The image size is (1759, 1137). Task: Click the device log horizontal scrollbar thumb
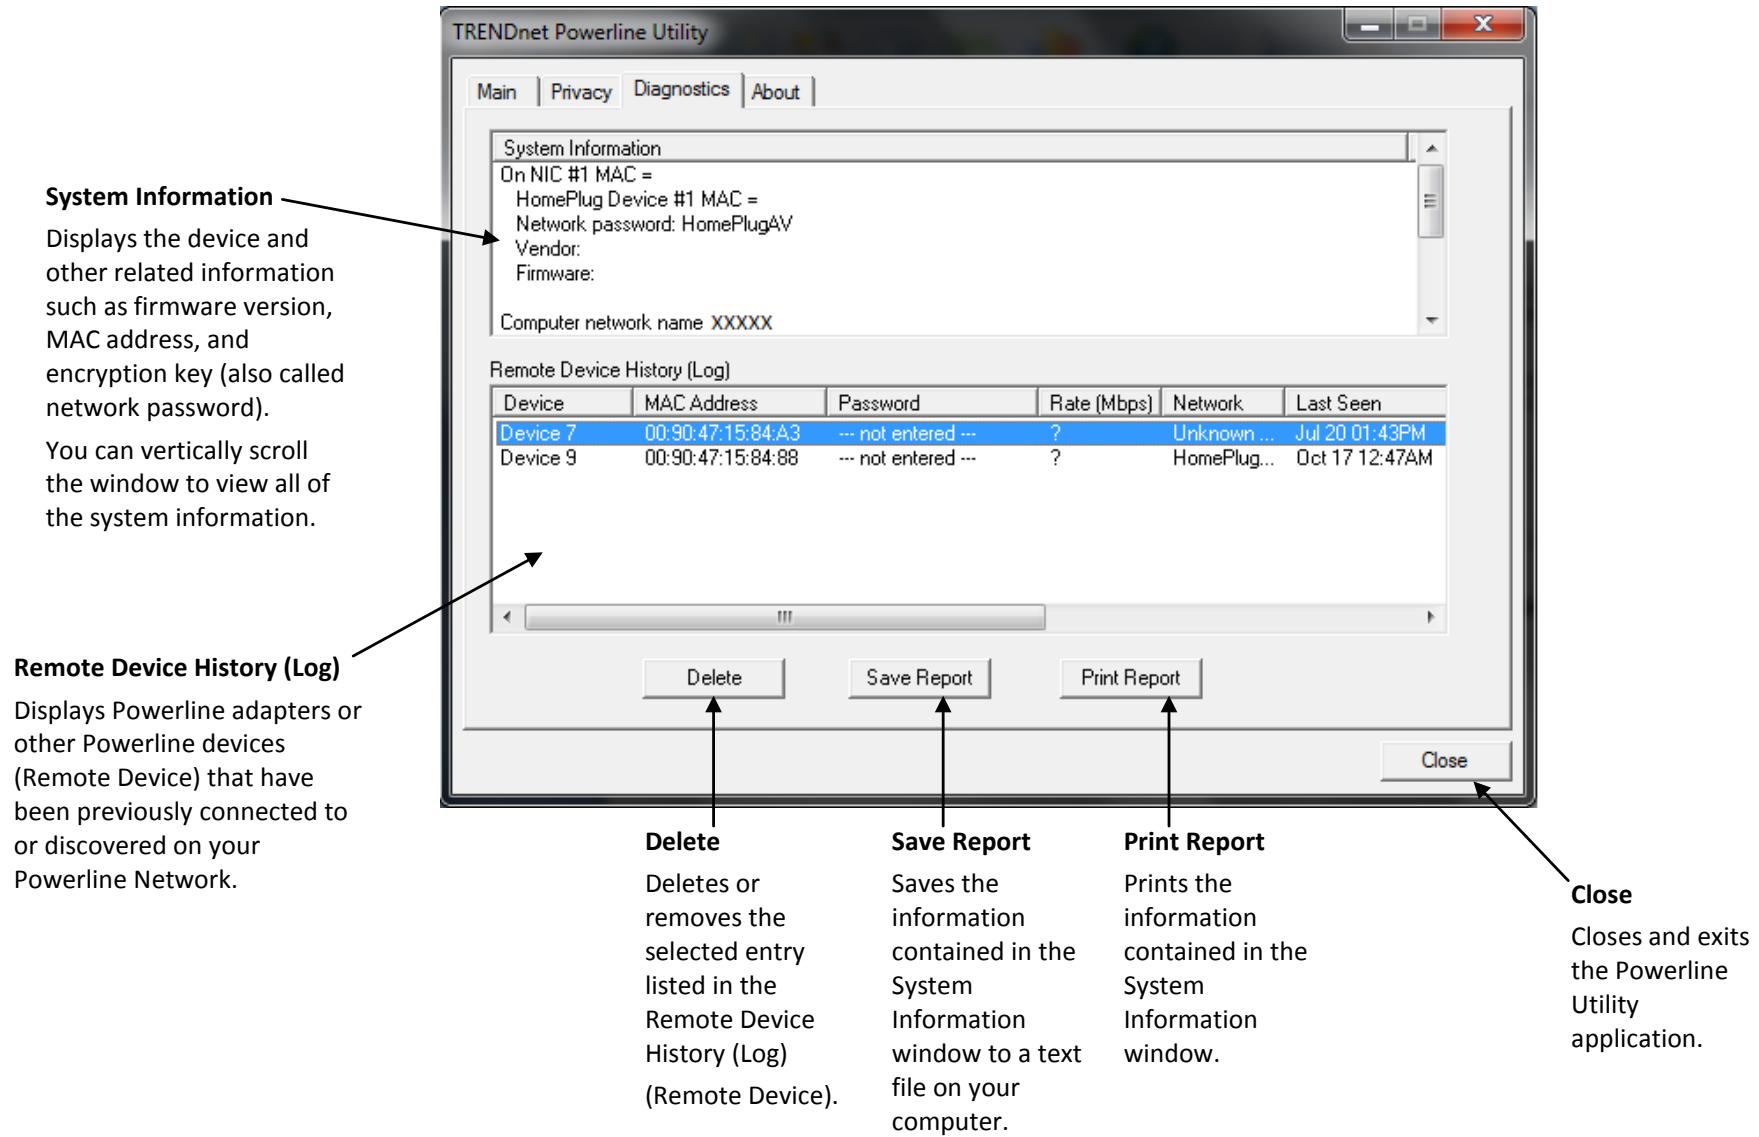(x=785, y=617)
